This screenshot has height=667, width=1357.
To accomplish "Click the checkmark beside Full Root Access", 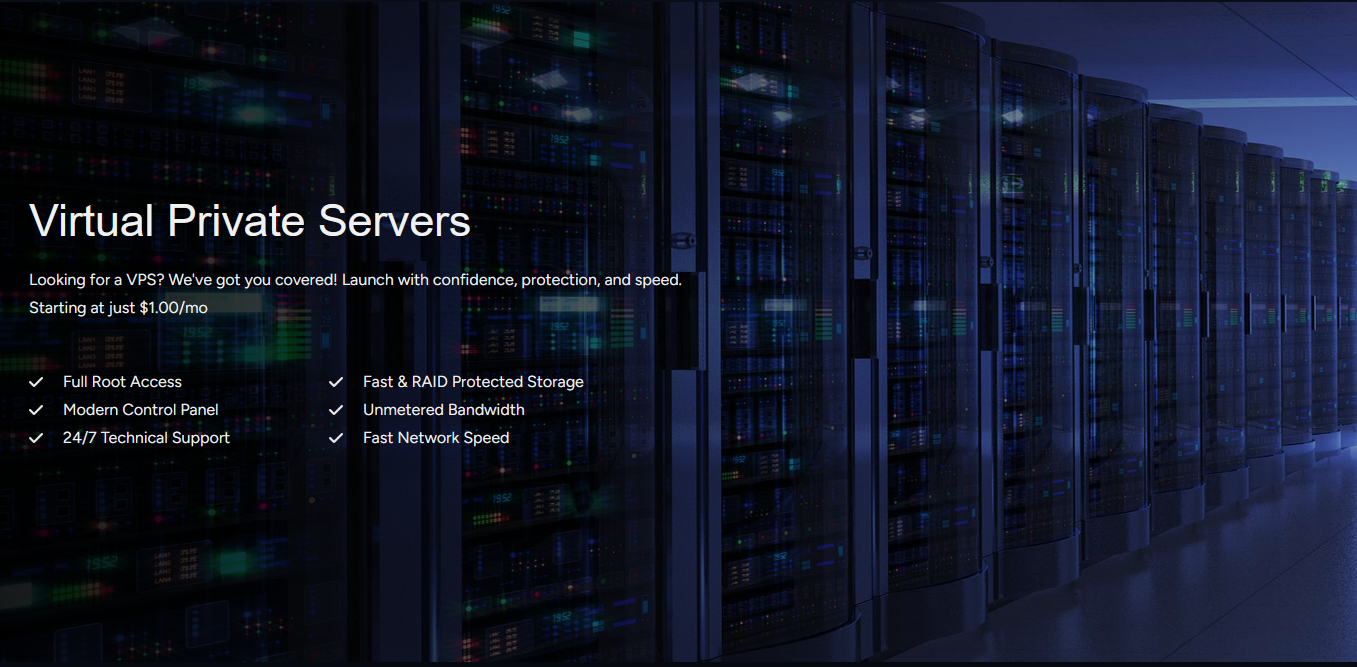I will 36,382.
